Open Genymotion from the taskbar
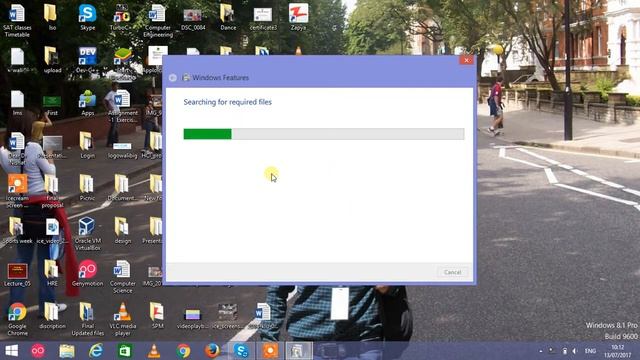The width and height of the screenshot is (640, 360). pyautogui.click(x=38, y=351)
